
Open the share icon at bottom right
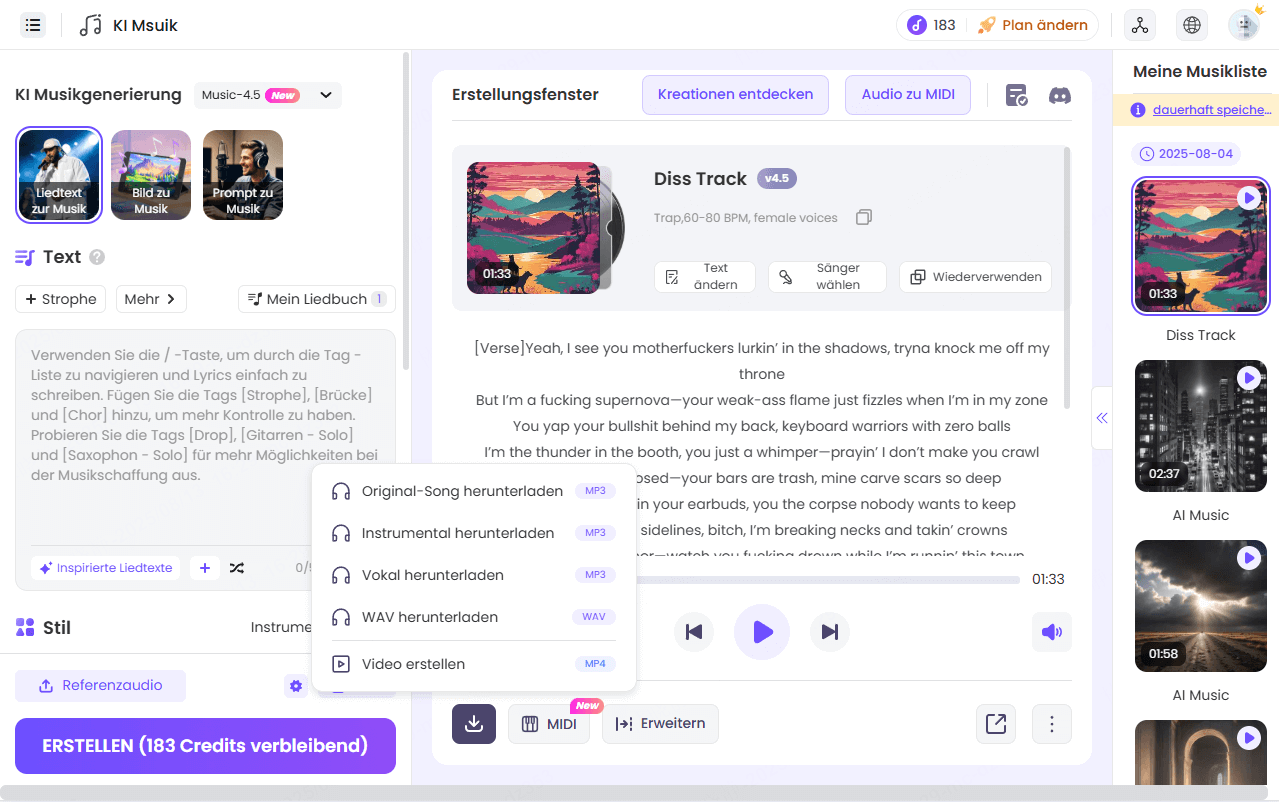[995, 723]
